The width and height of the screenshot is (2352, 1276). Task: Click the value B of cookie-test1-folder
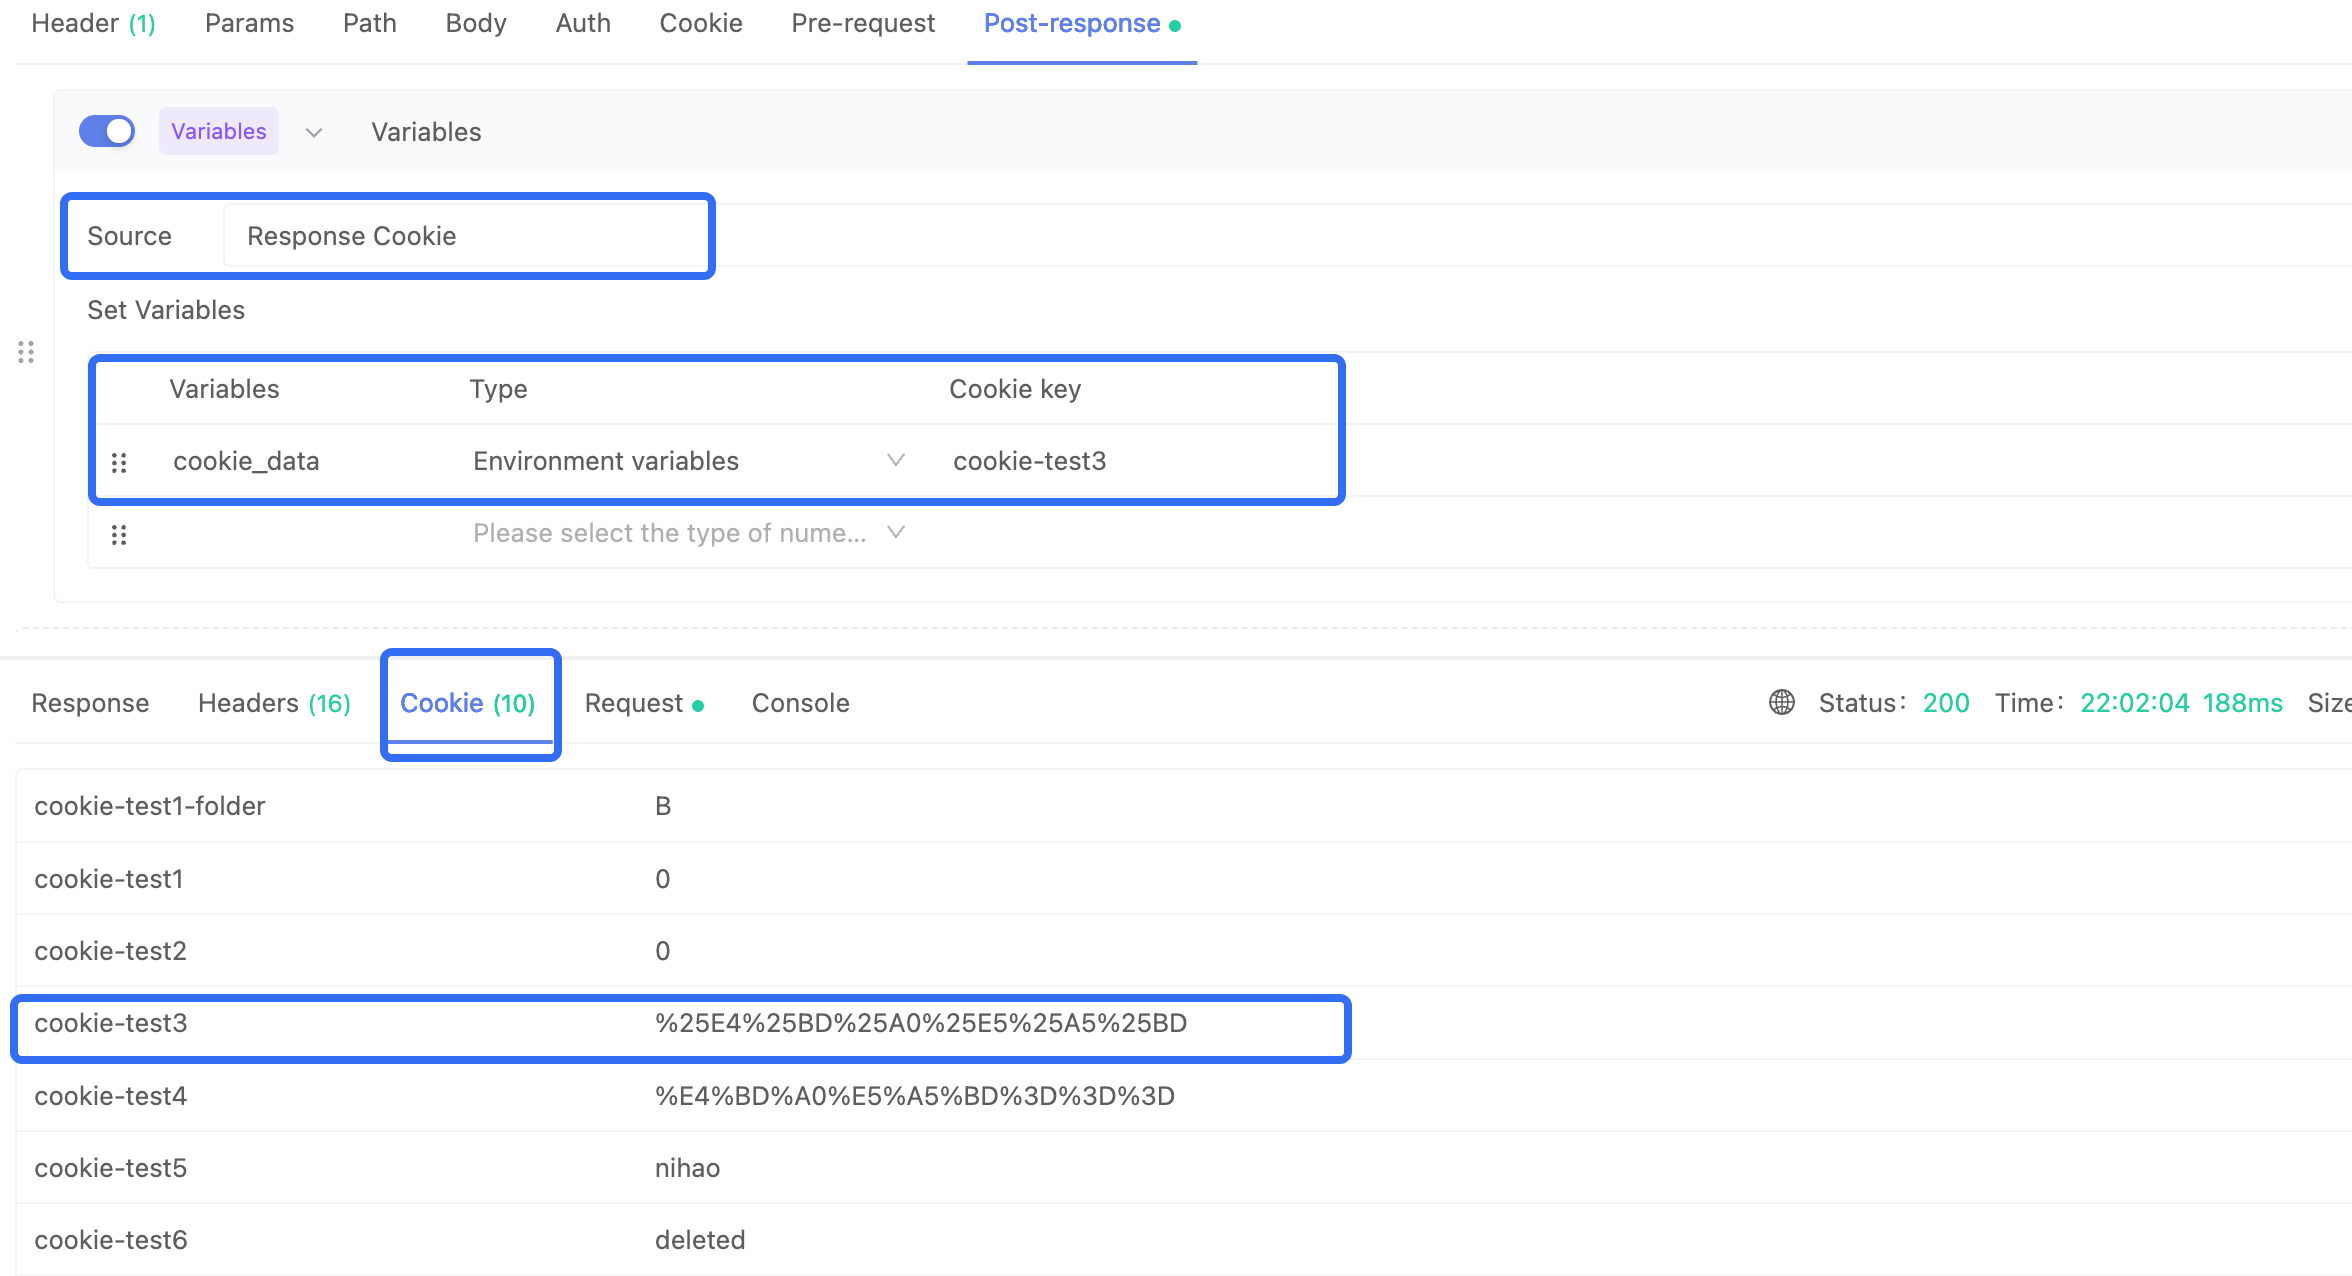tap(663, 806)
